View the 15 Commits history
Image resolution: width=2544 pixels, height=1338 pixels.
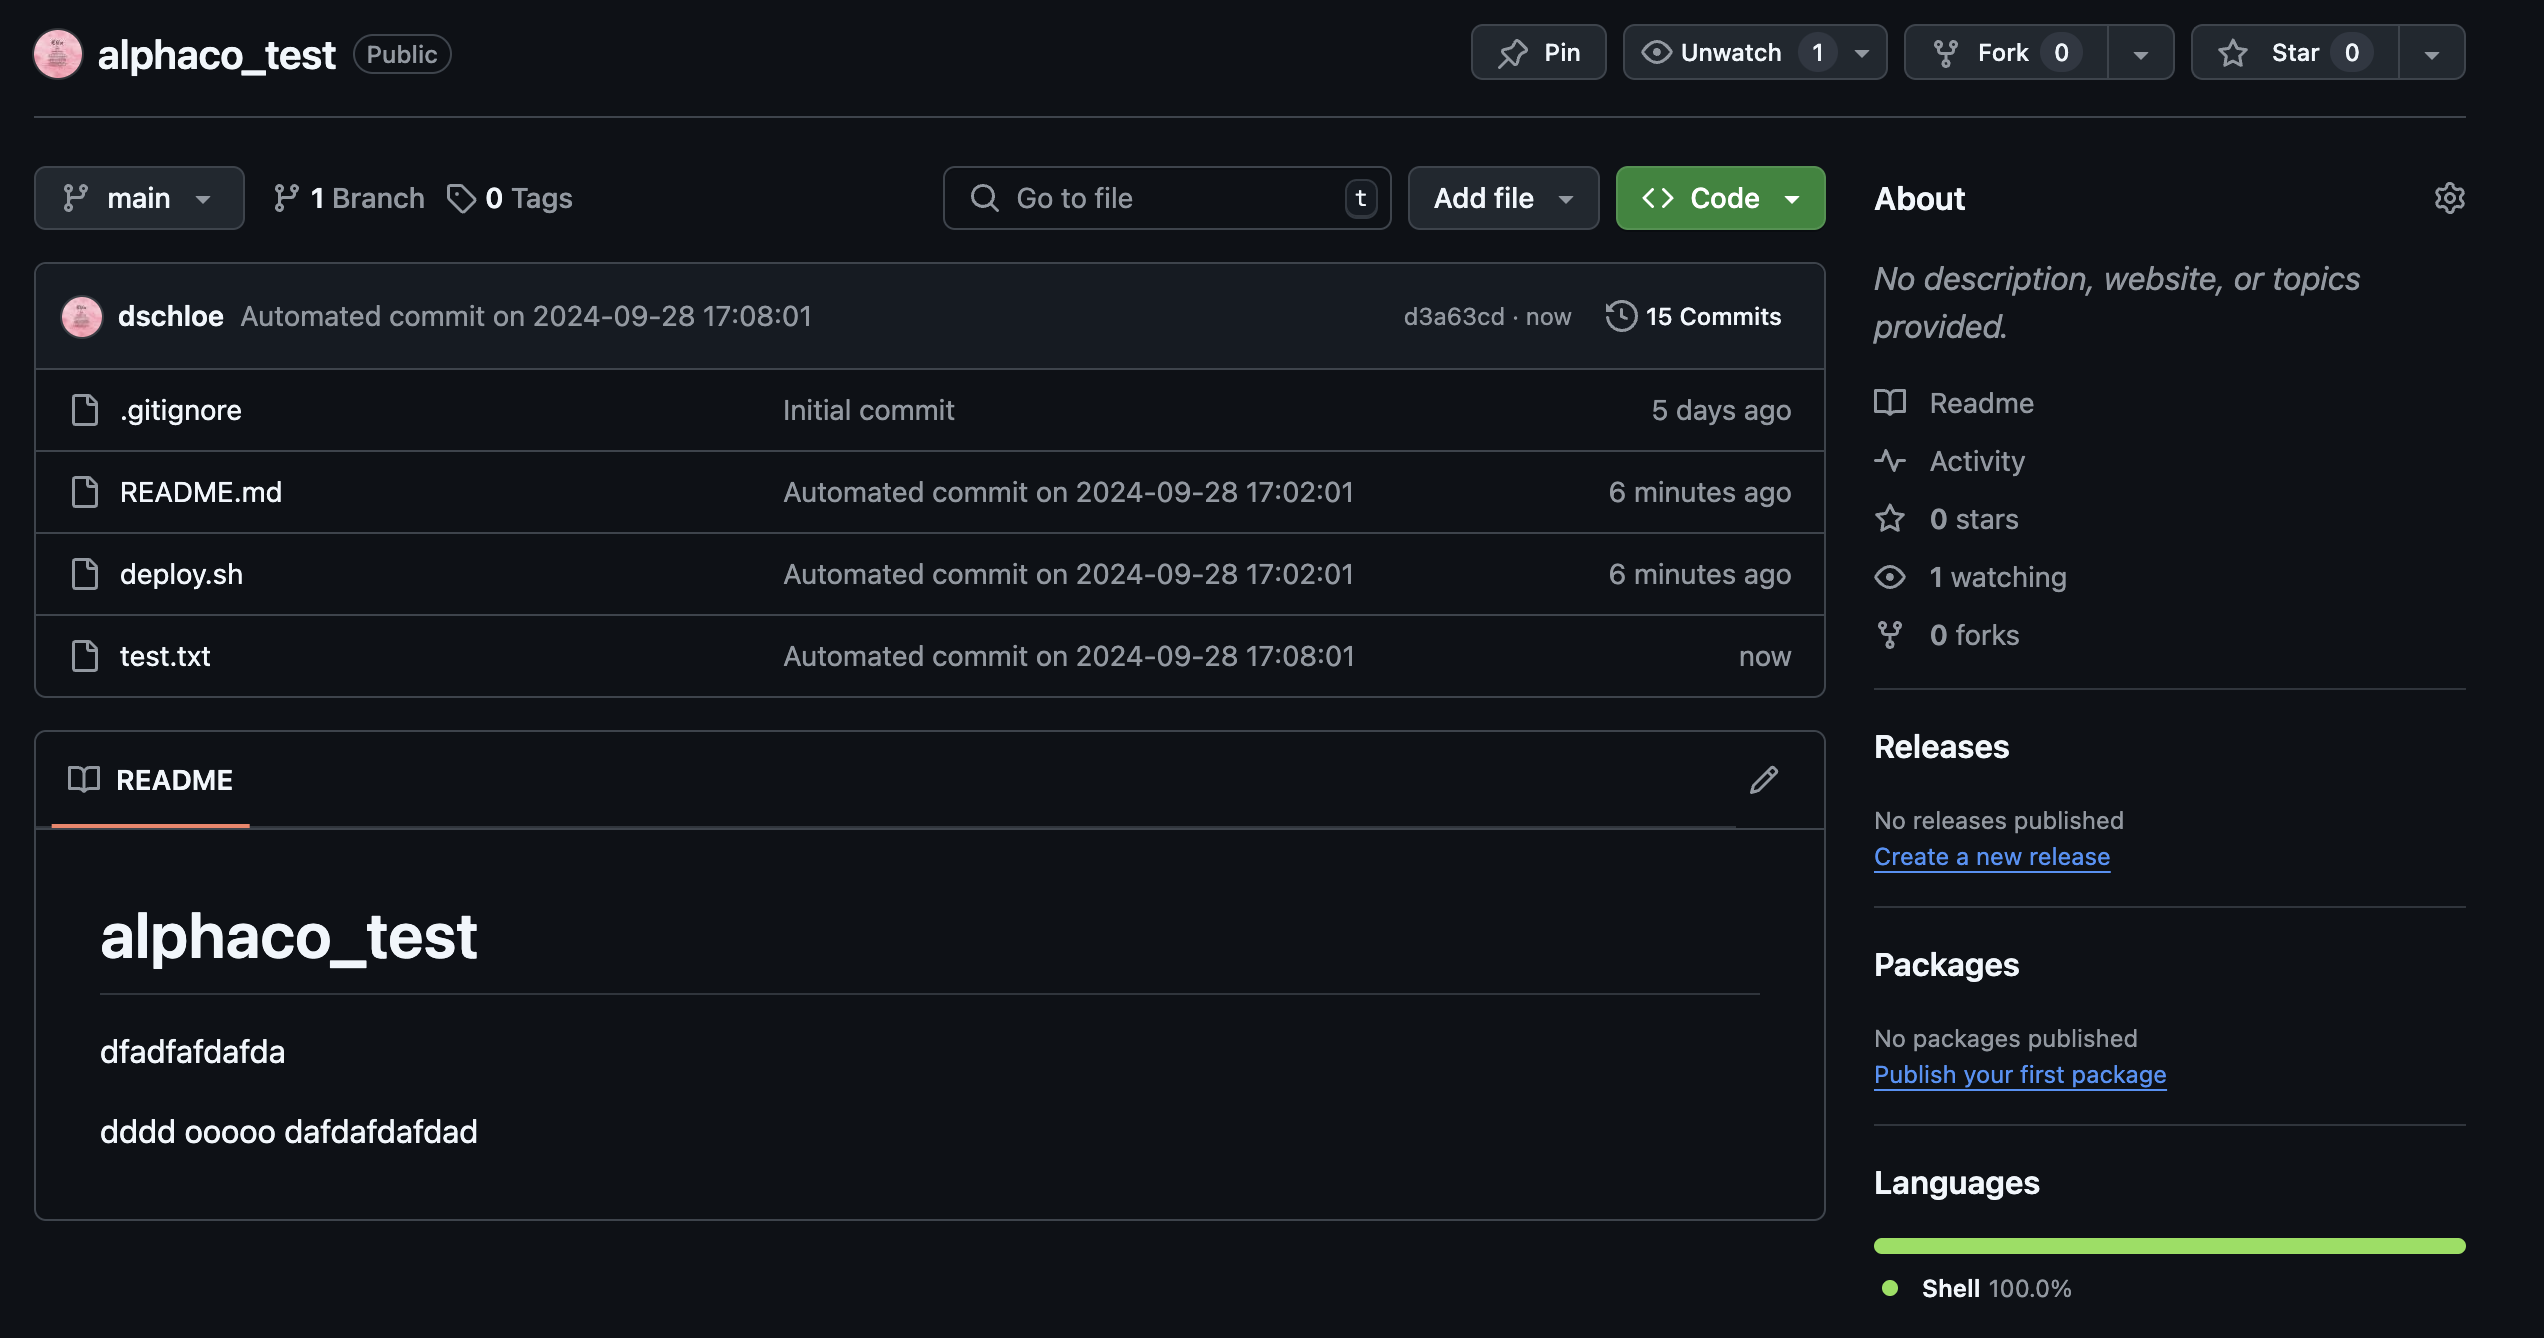tap(1693, 316)
